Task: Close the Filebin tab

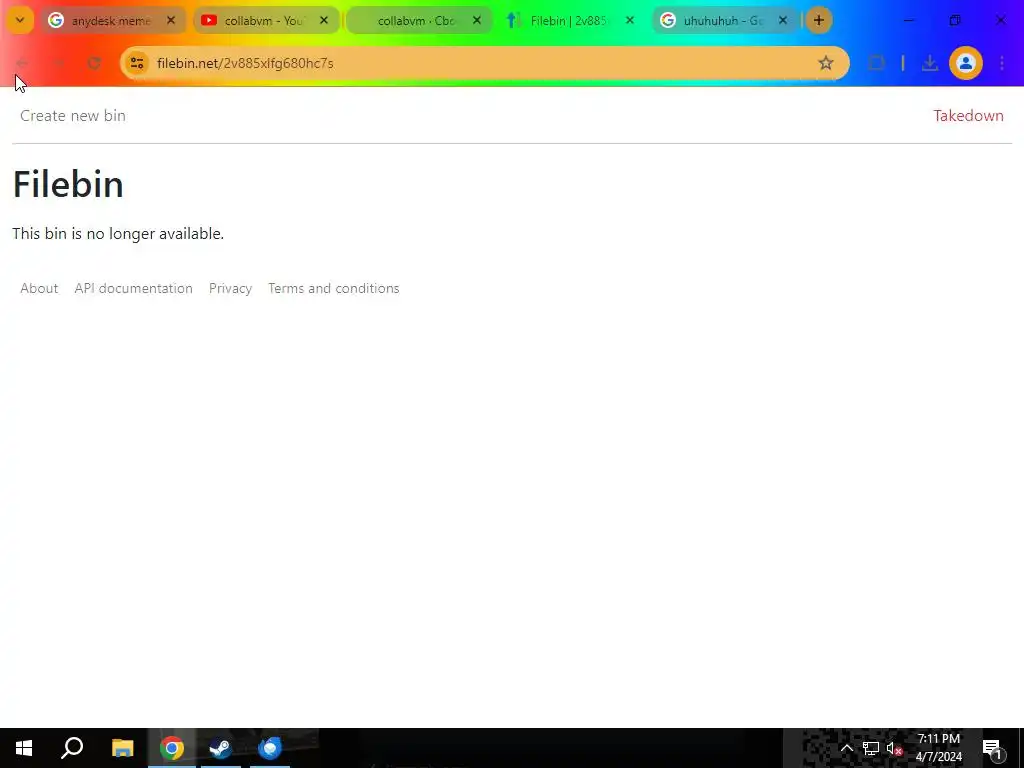Action: pos(630,20)
